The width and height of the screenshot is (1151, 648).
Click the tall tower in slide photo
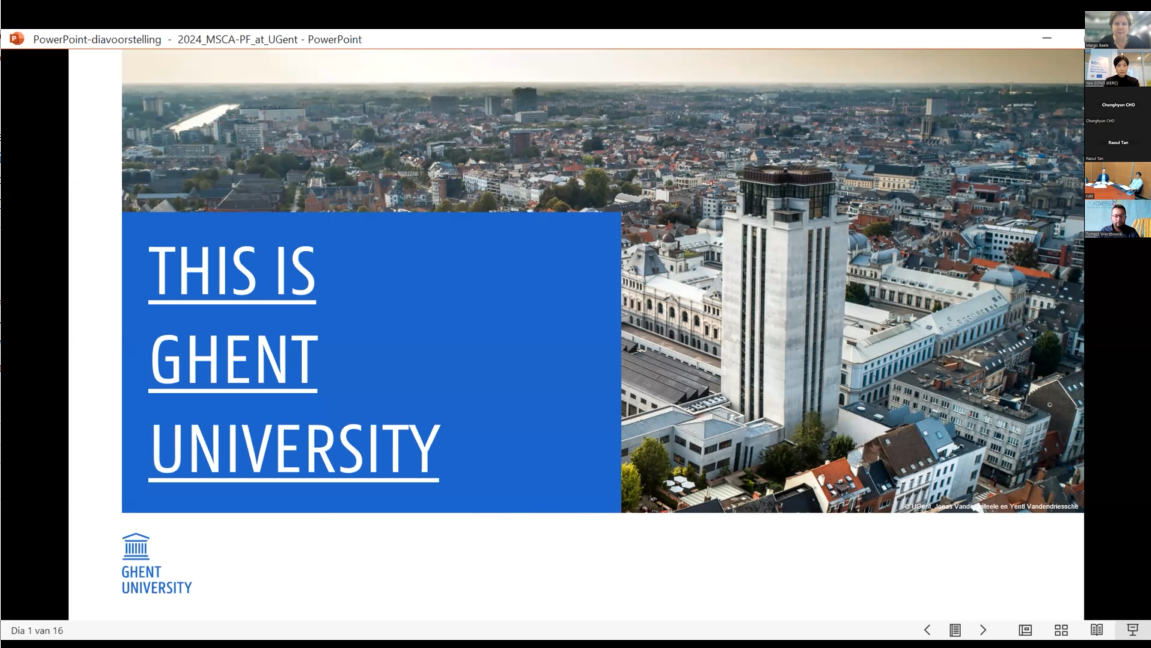tap(784, 300)
